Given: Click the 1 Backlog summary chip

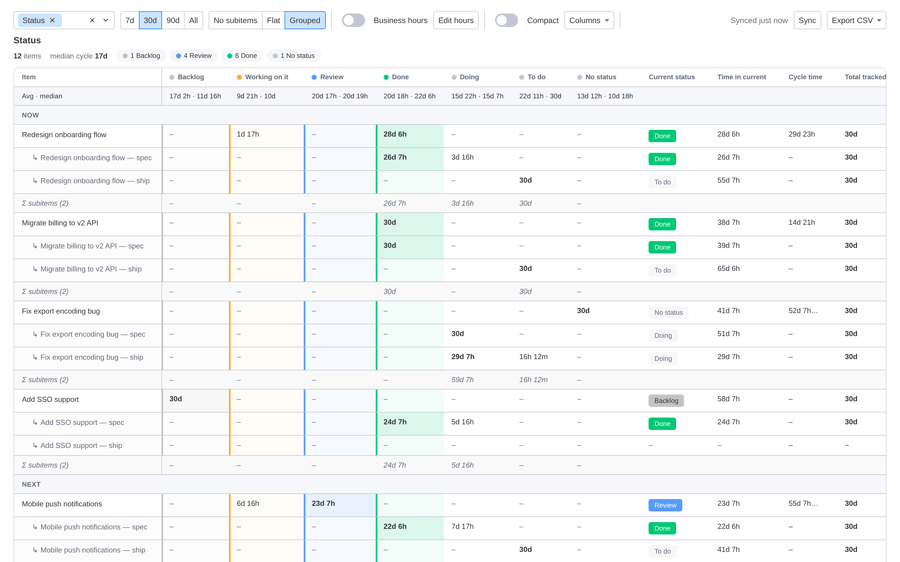Looking at the screenshot, I should [x=141, y=56].
